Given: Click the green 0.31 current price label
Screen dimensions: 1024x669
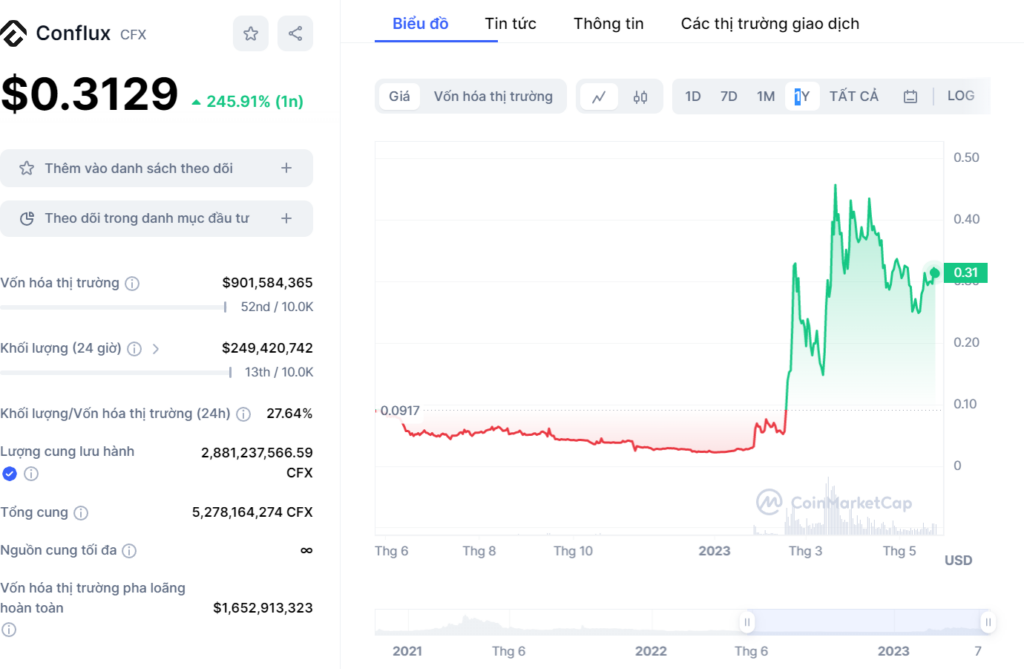Looking at the screenshot, I should click(965, 272).
